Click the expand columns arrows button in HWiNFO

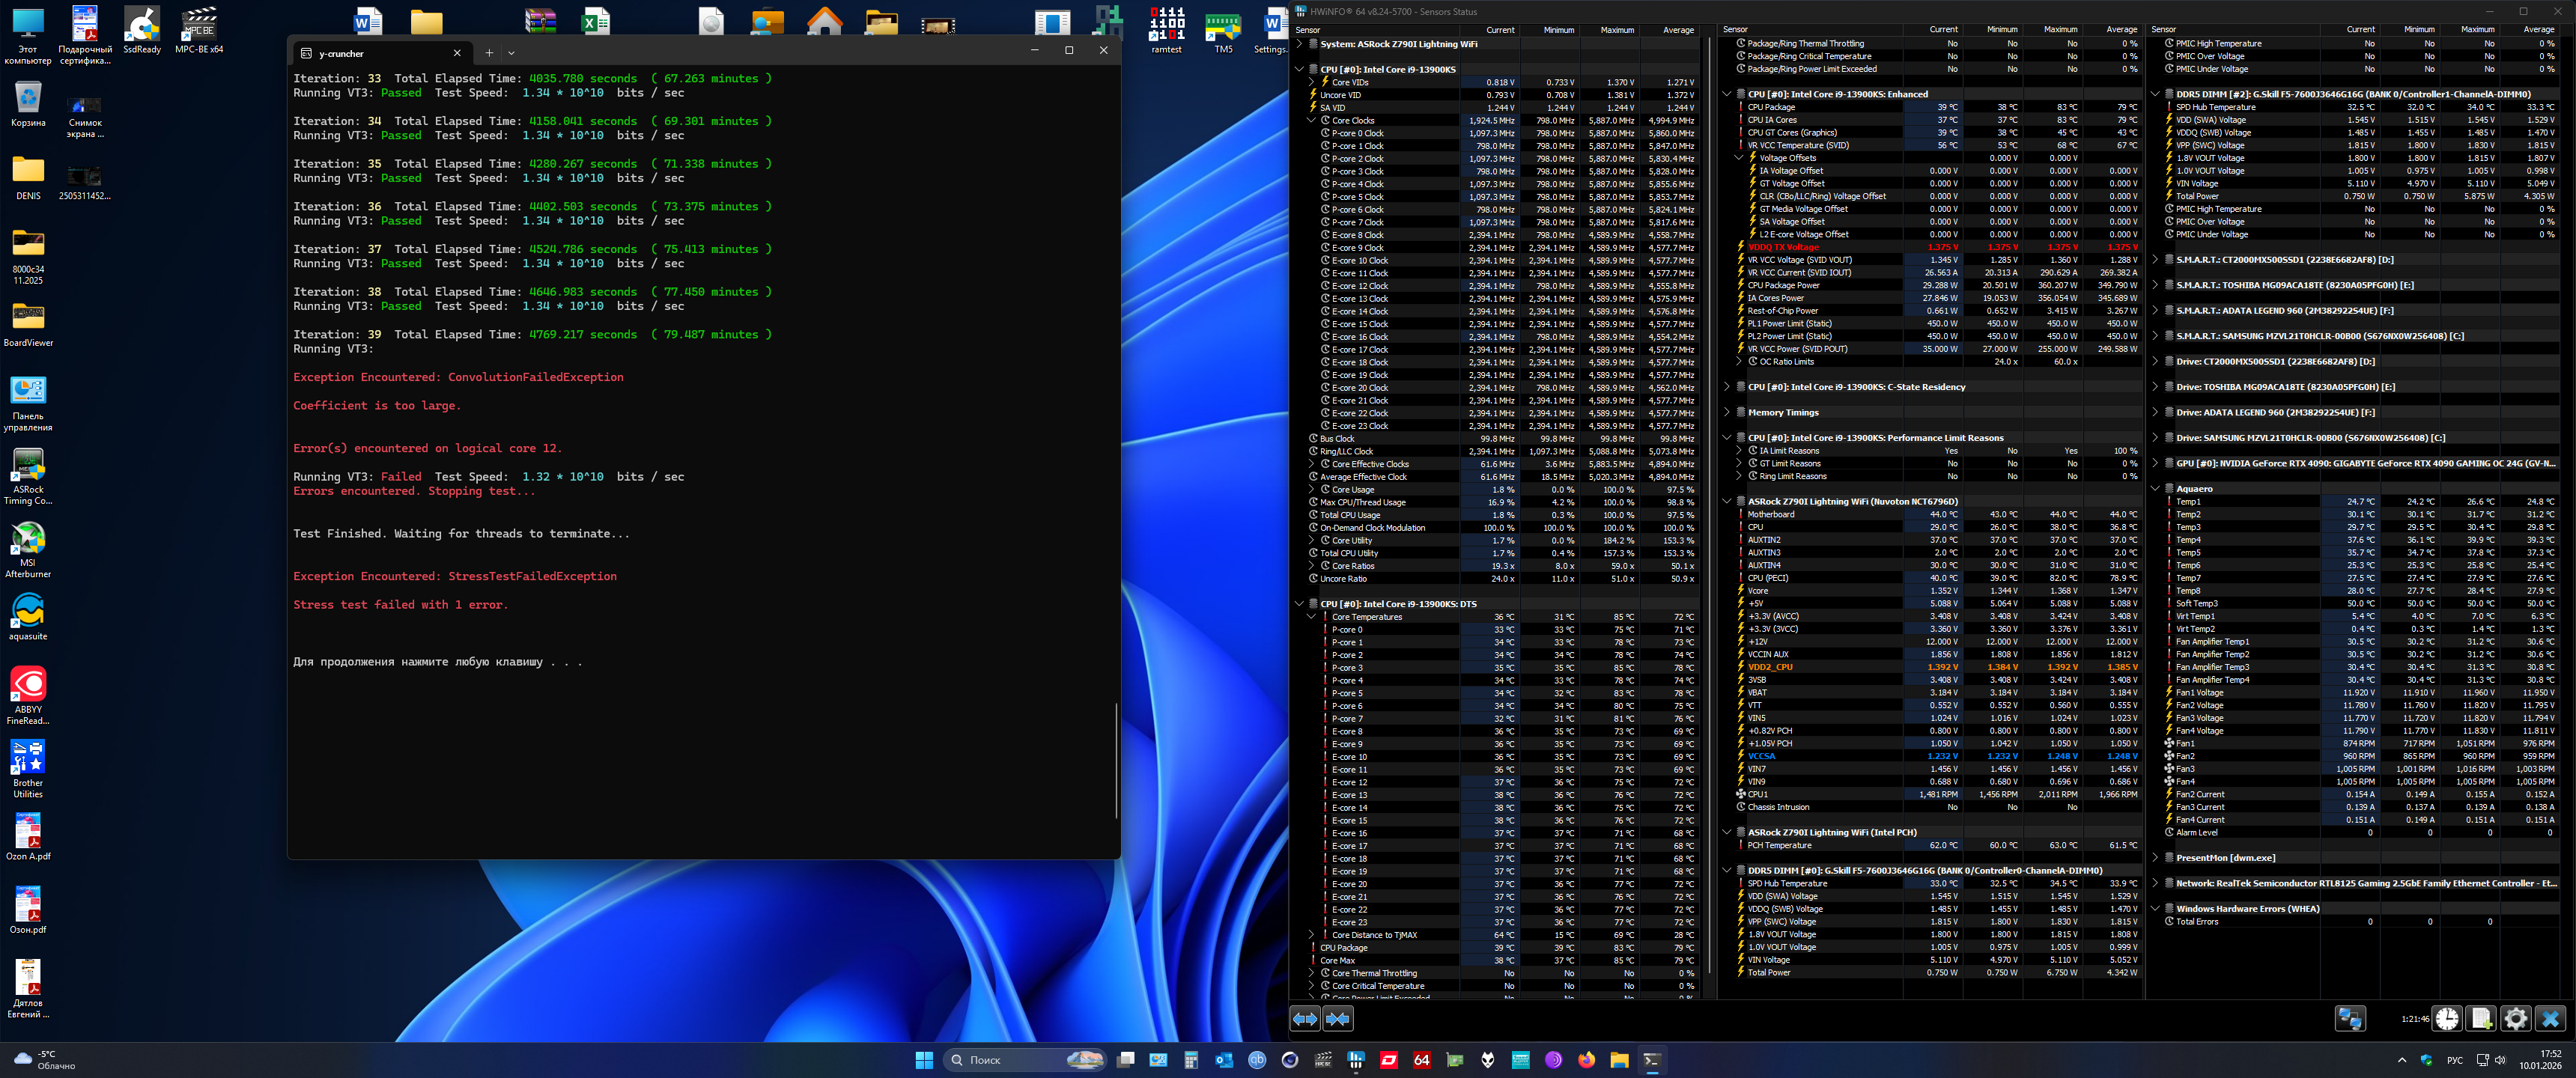coord(1305,1019)
